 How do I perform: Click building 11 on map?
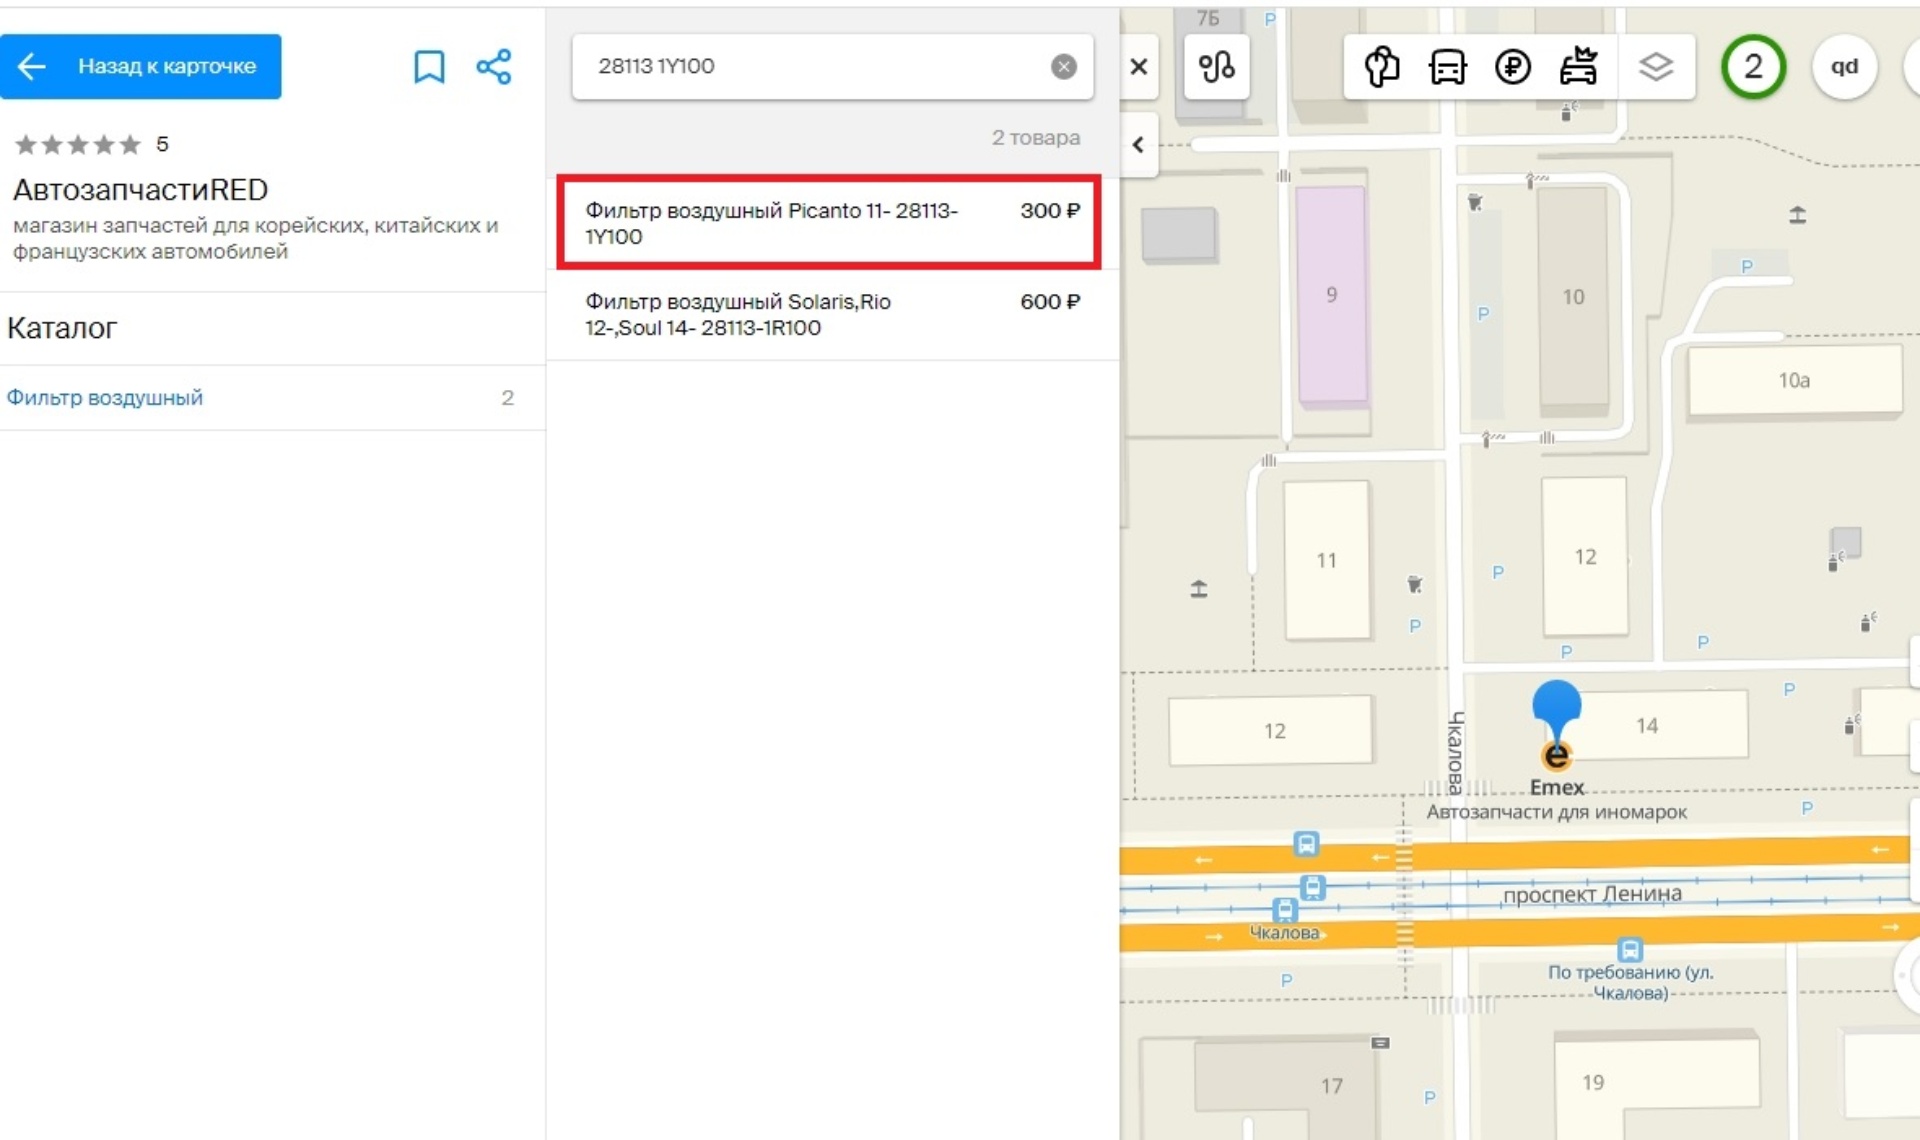pyautogui.click(x=1327, y=560)
